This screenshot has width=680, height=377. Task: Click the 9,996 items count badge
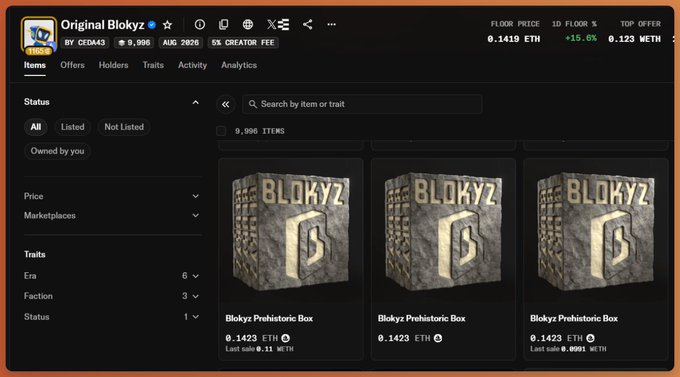[x=134, y=43]
